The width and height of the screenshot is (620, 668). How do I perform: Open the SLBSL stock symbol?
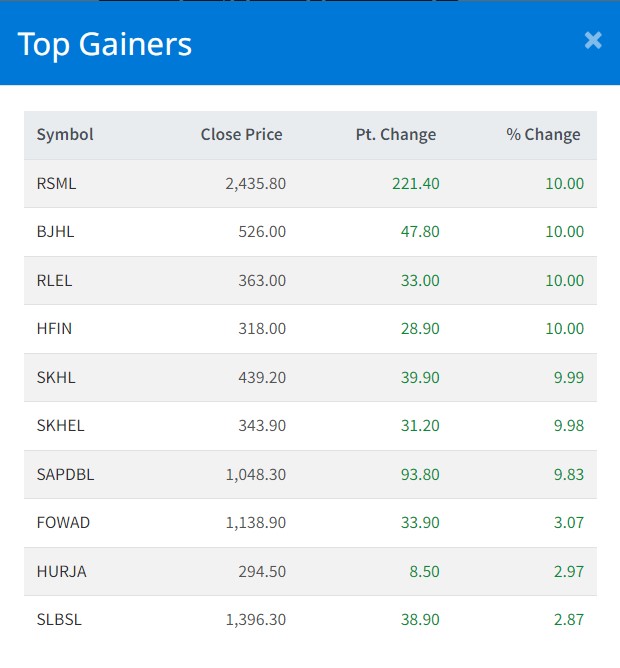click(59, 620)
